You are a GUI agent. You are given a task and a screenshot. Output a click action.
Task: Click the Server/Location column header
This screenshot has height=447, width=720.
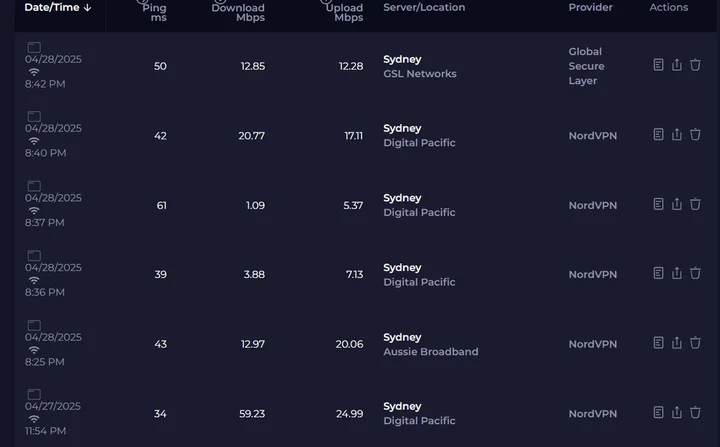pos(424,8)
